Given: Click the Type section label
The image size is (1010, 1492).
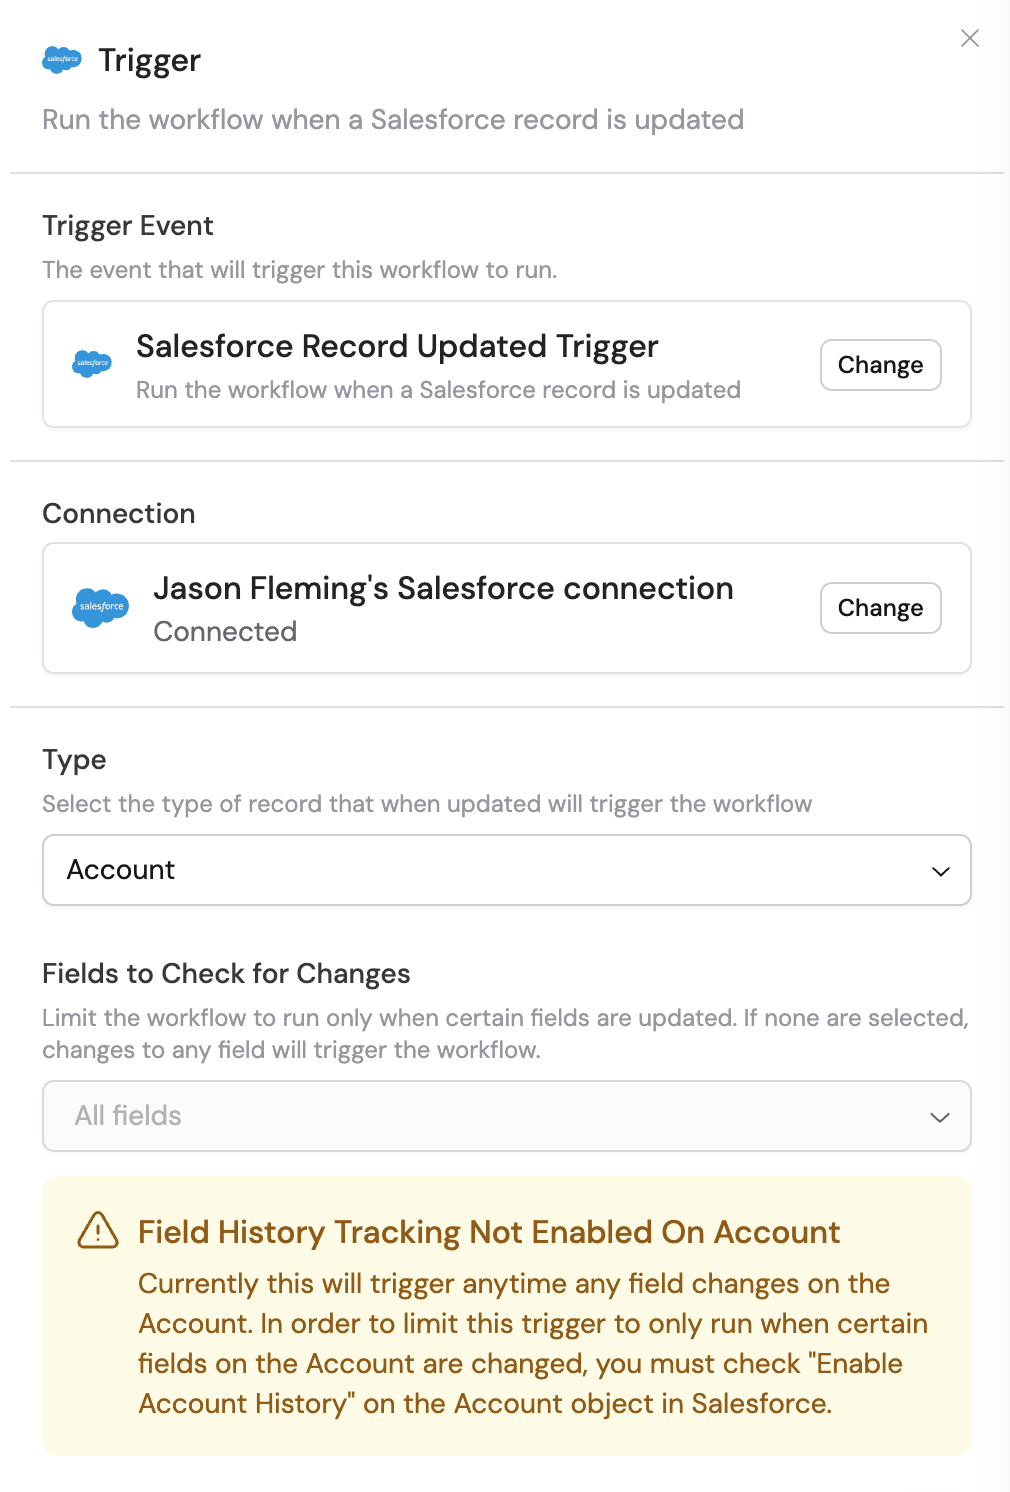Looking at the screenshot, I should (x=74, y=760).
